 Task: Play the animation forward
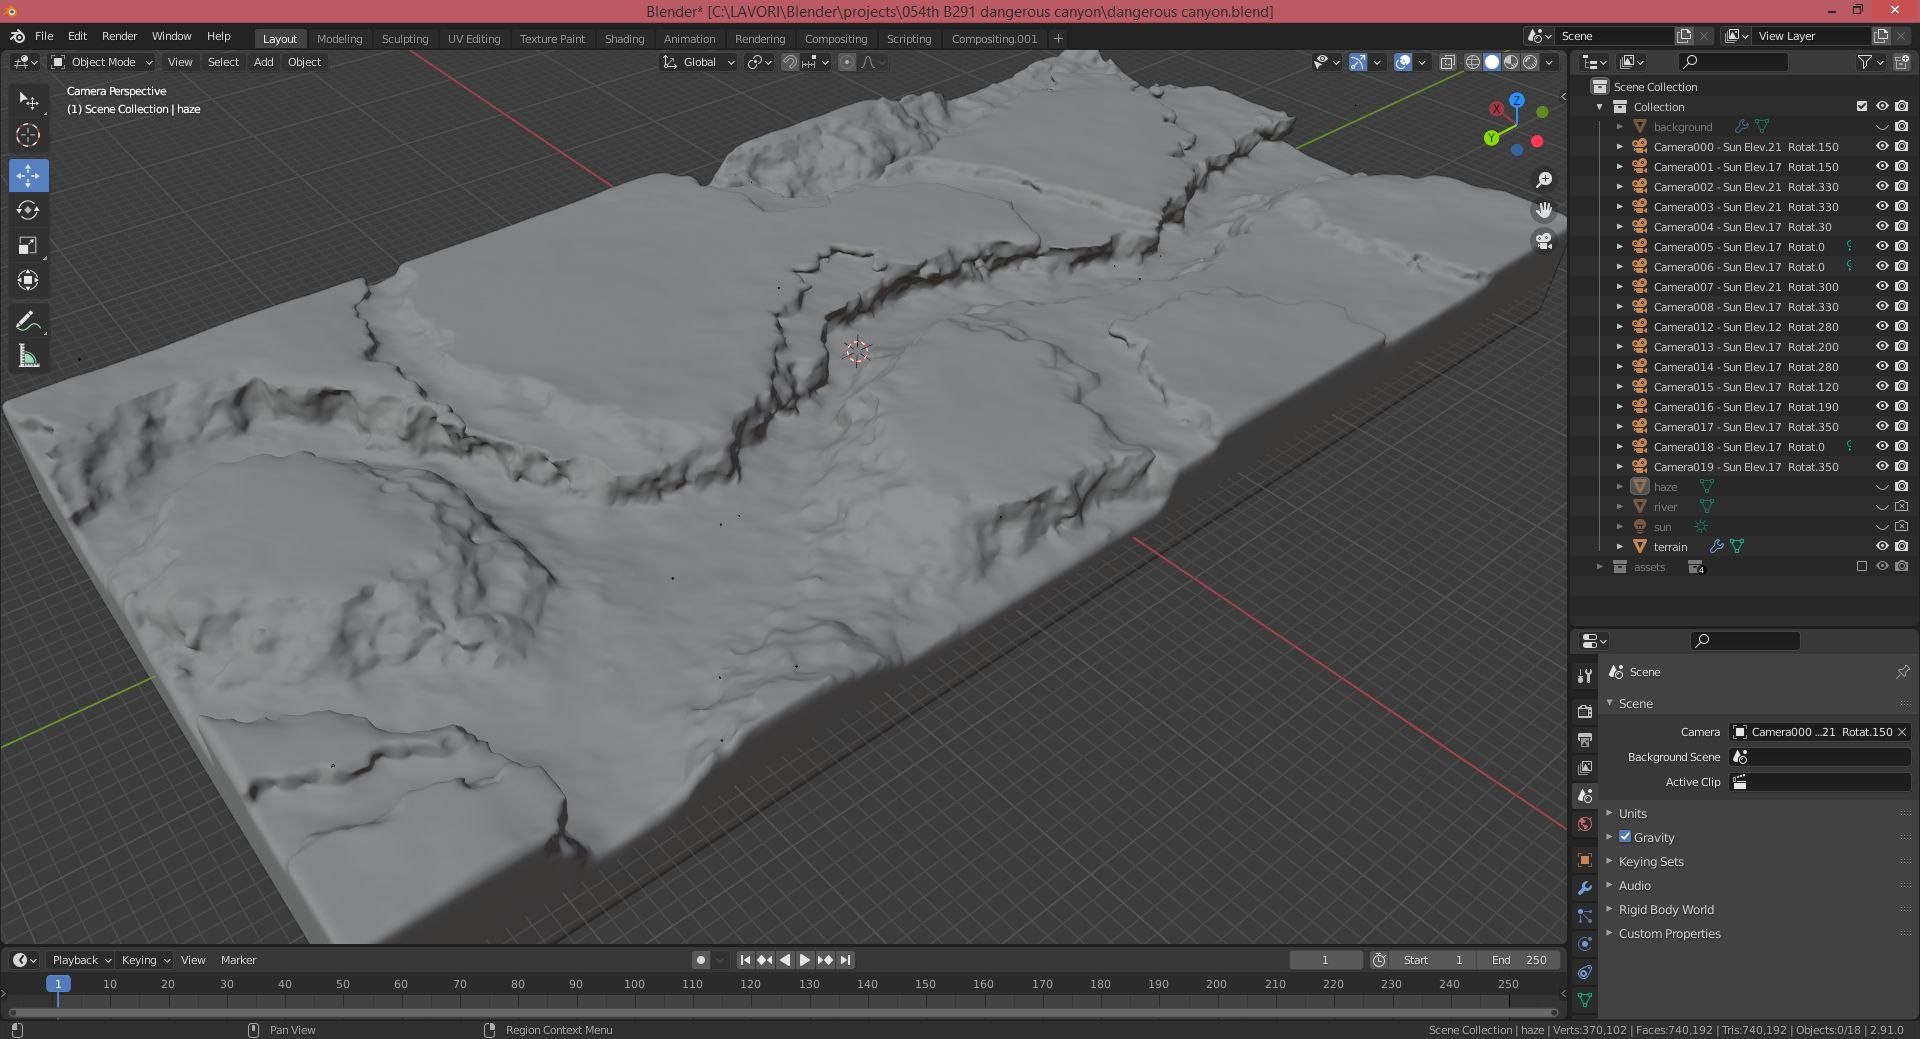[x=805, y=960]
